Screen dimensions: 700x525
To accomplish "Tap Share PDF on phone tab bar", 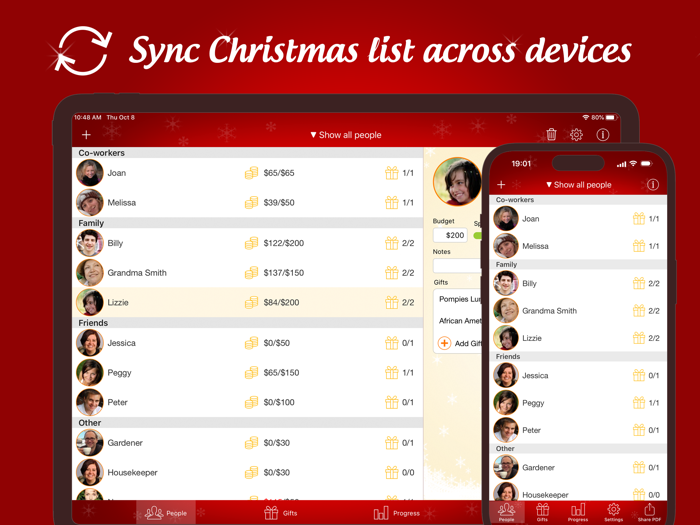I will coord(649,512).
